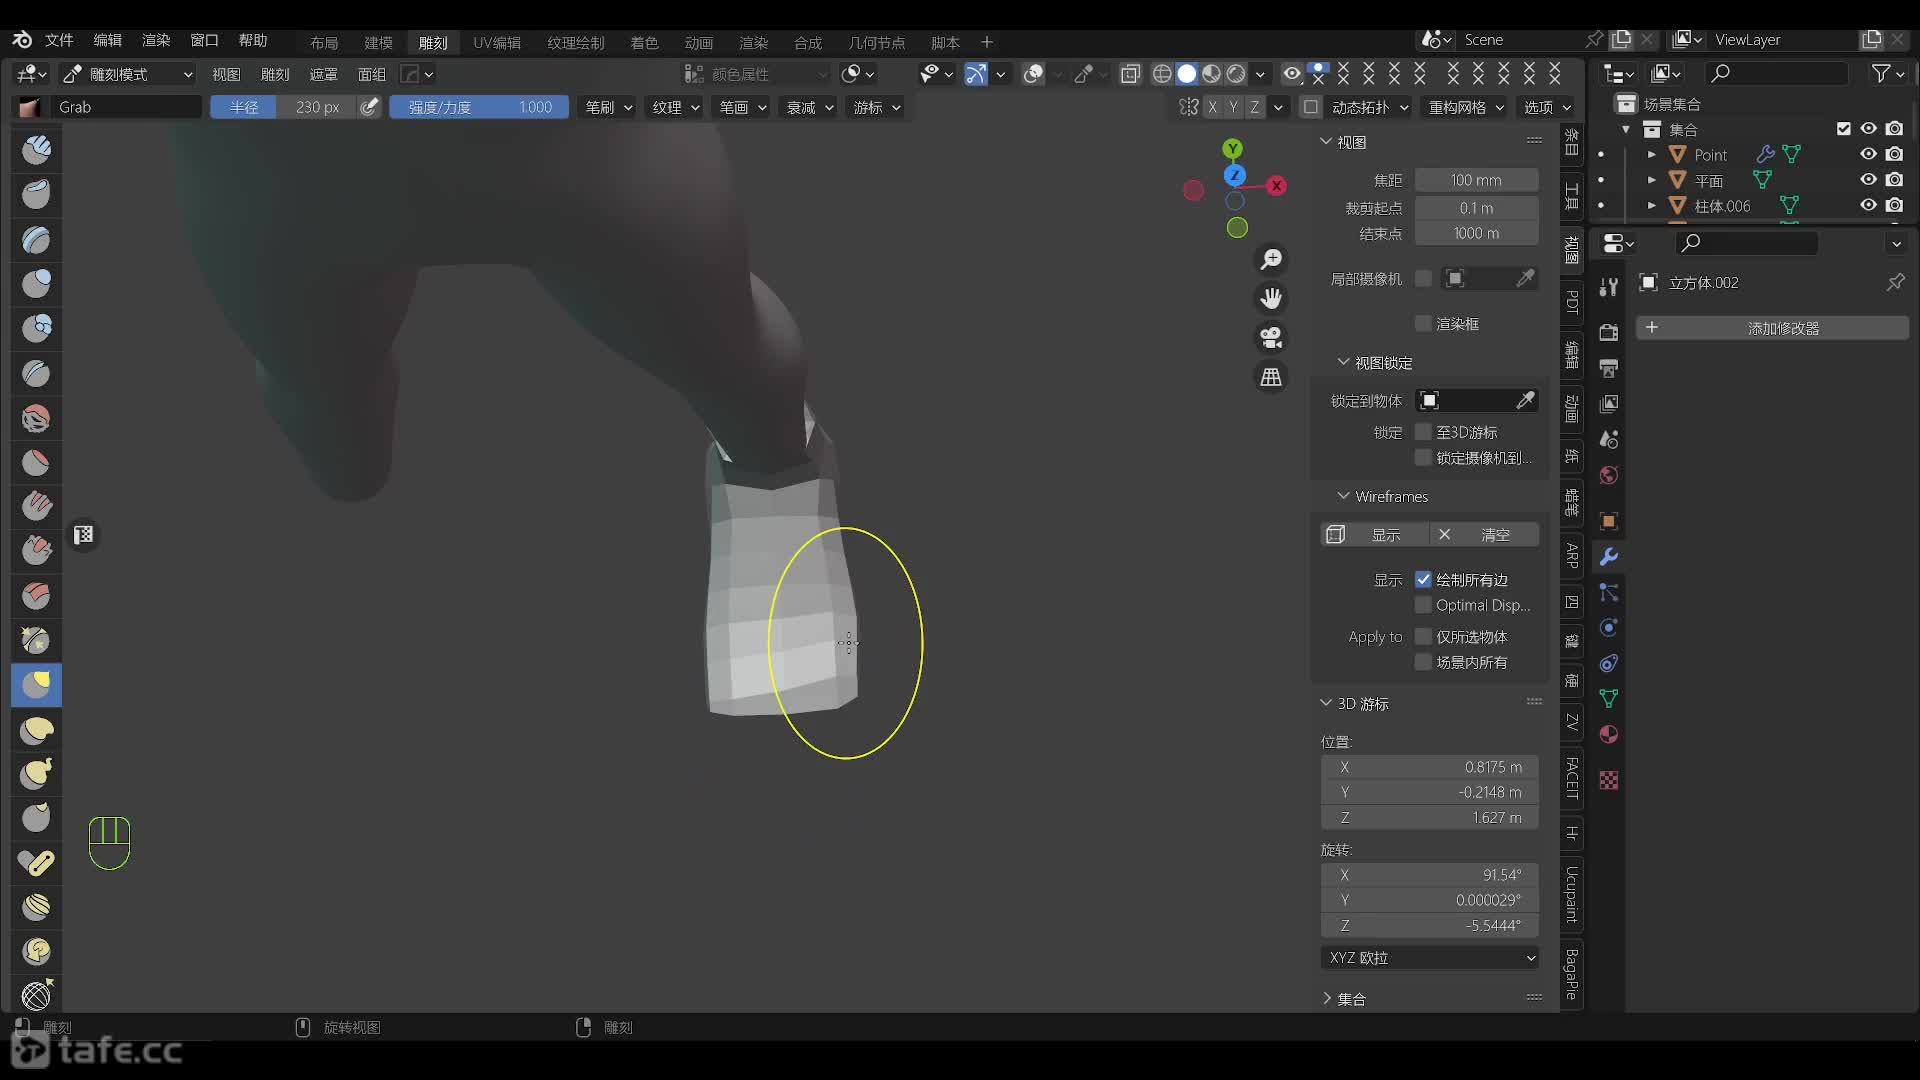Select the red Smooth sculpt brush
Viewport: 1920px width, 1080px height.
click(36, 418)
